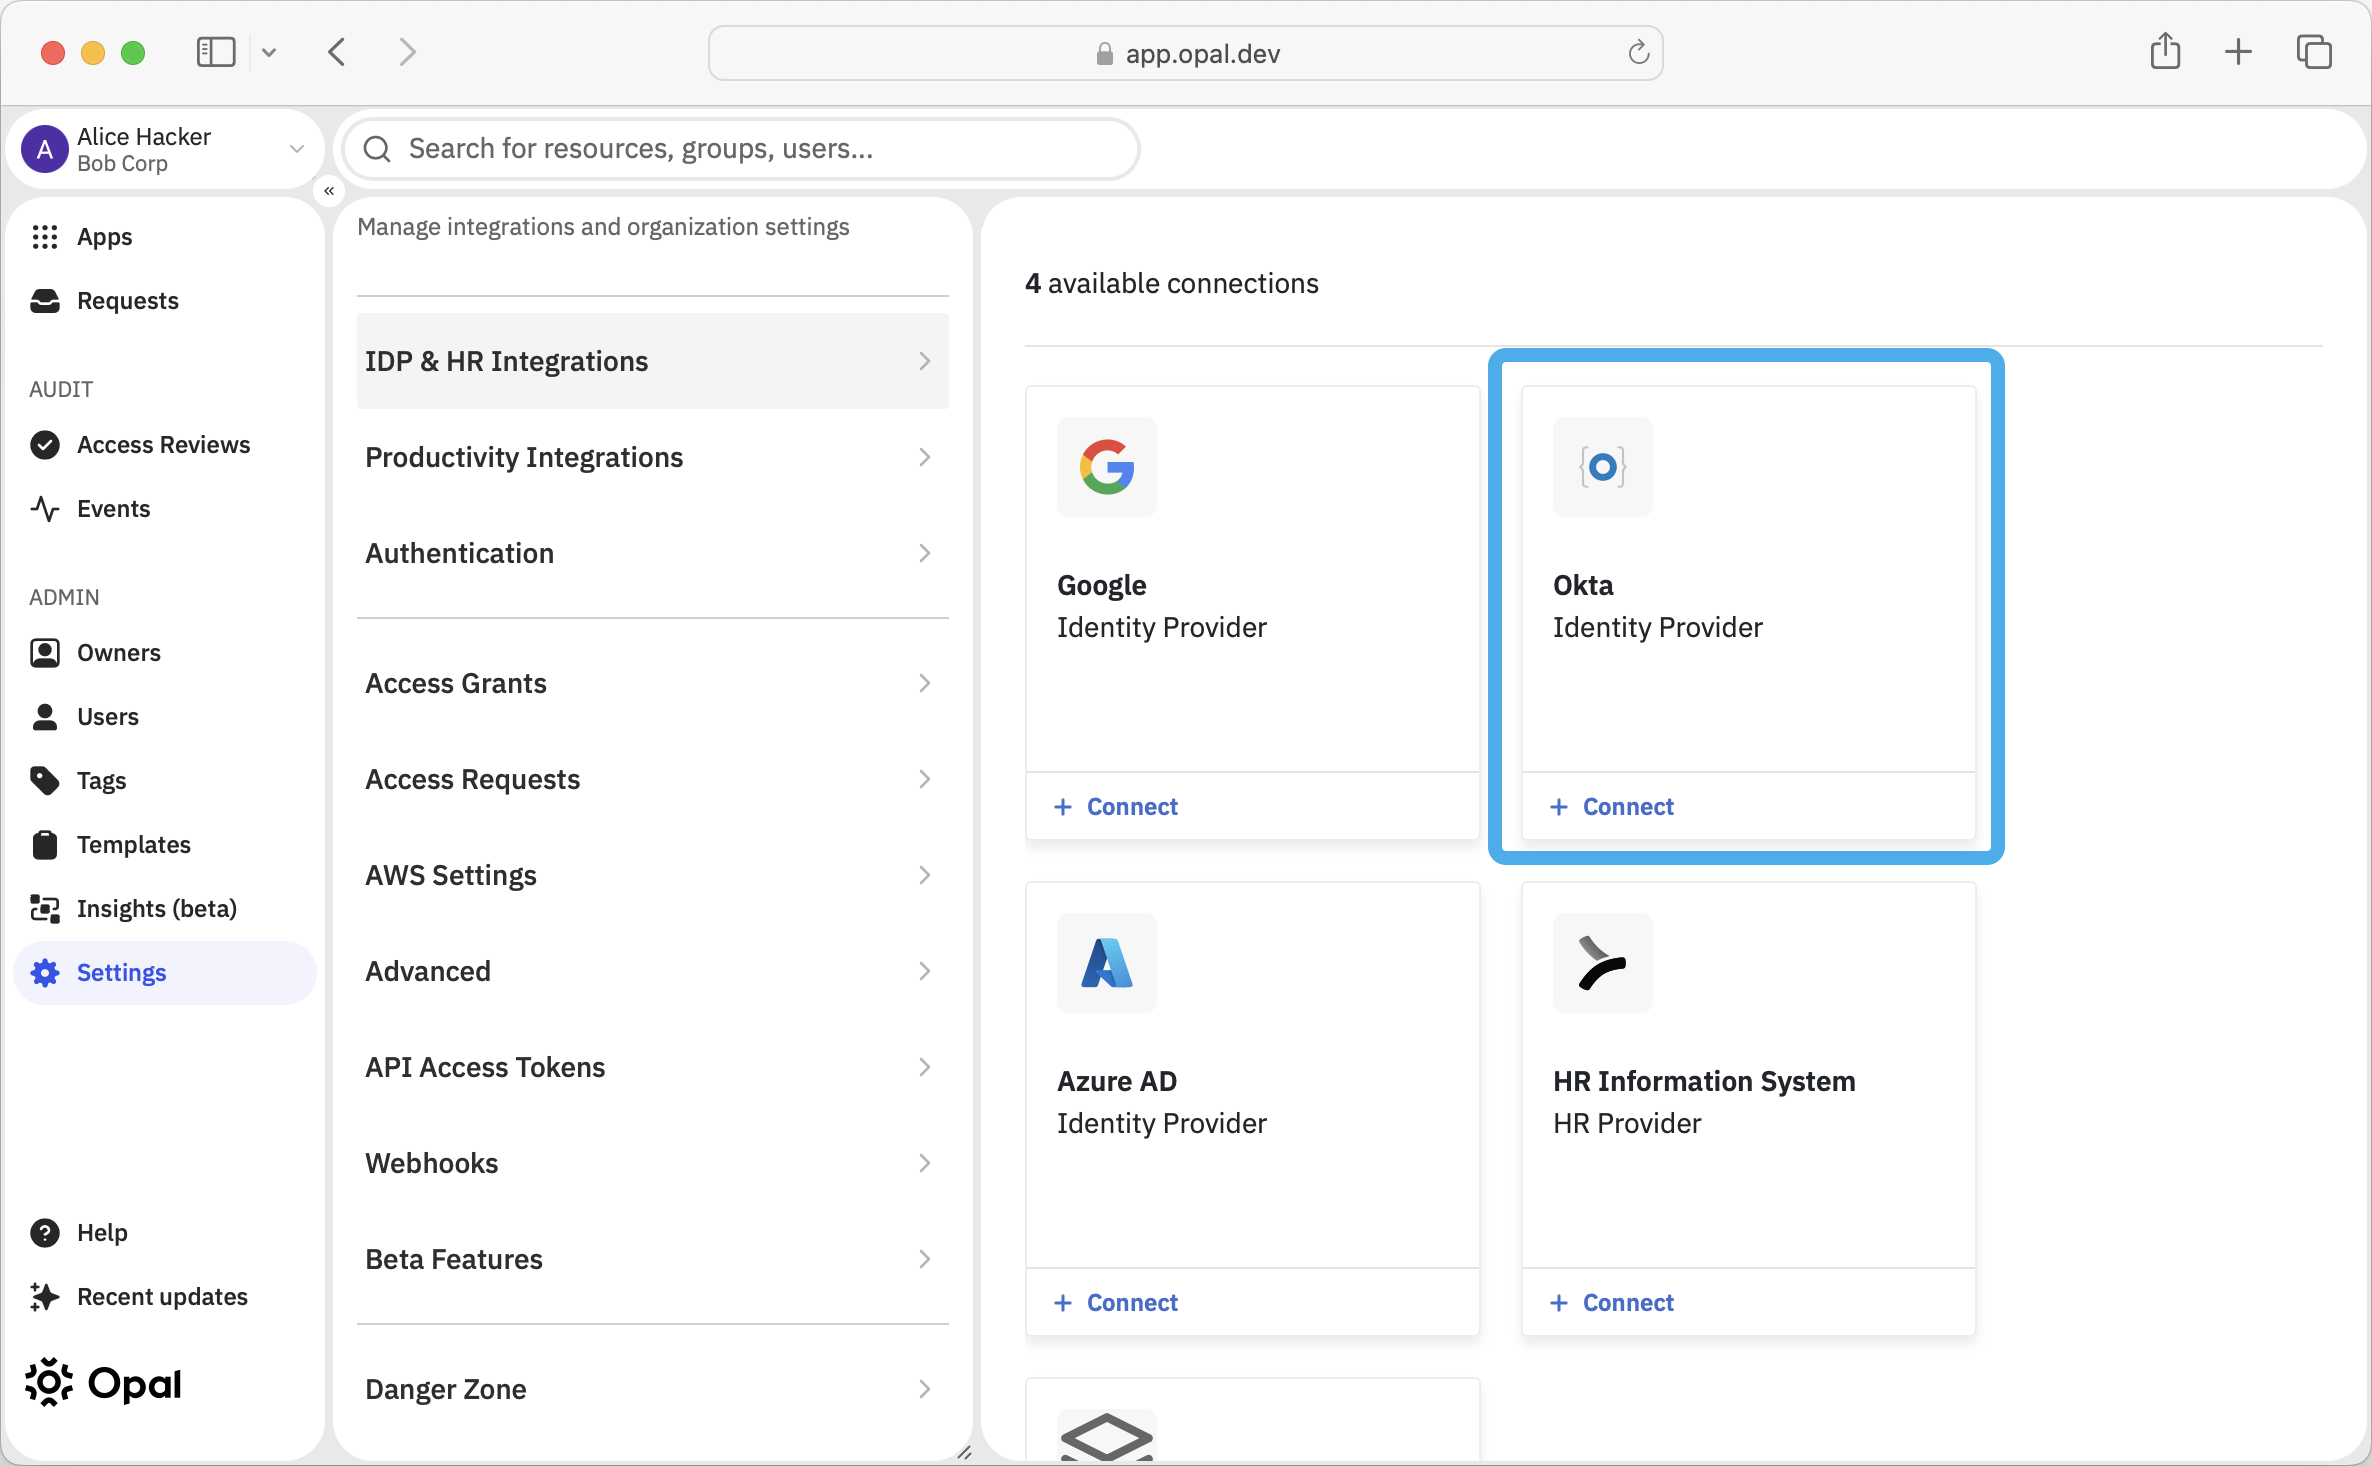Expand the Danger Zone chevron

click(x=925, y=1389)
